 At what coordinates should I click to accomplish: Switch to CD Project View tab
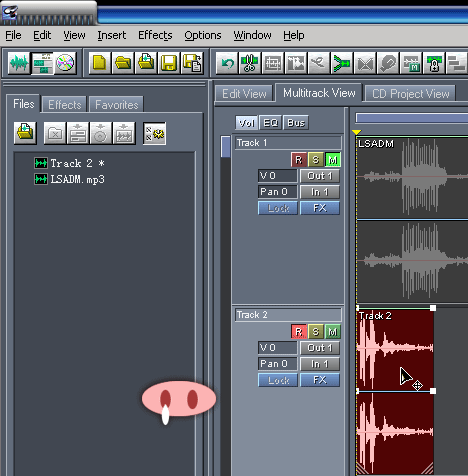(x=410, y=94)
